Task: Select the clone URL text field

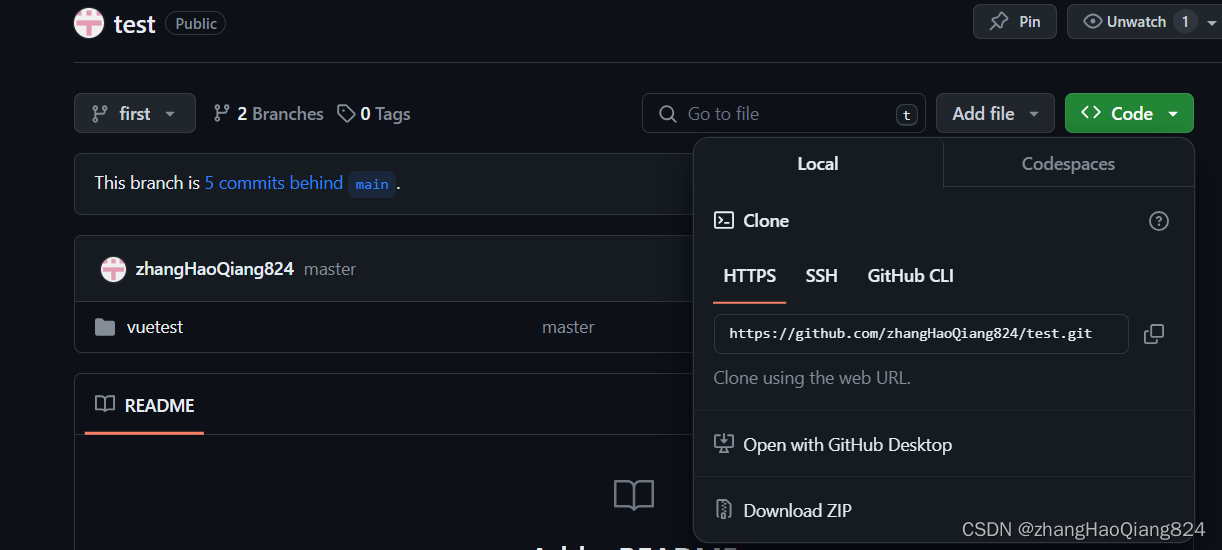Action: [x=921, y=334]
